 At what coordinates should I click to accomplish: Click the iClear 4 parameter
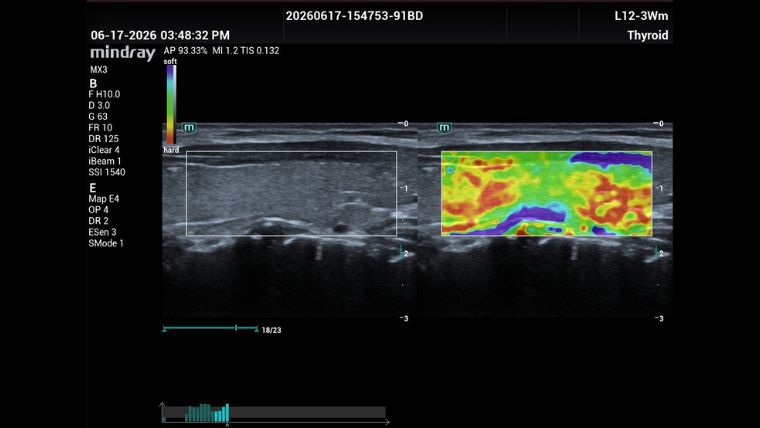pyautogui.click(x=104, y=150)
